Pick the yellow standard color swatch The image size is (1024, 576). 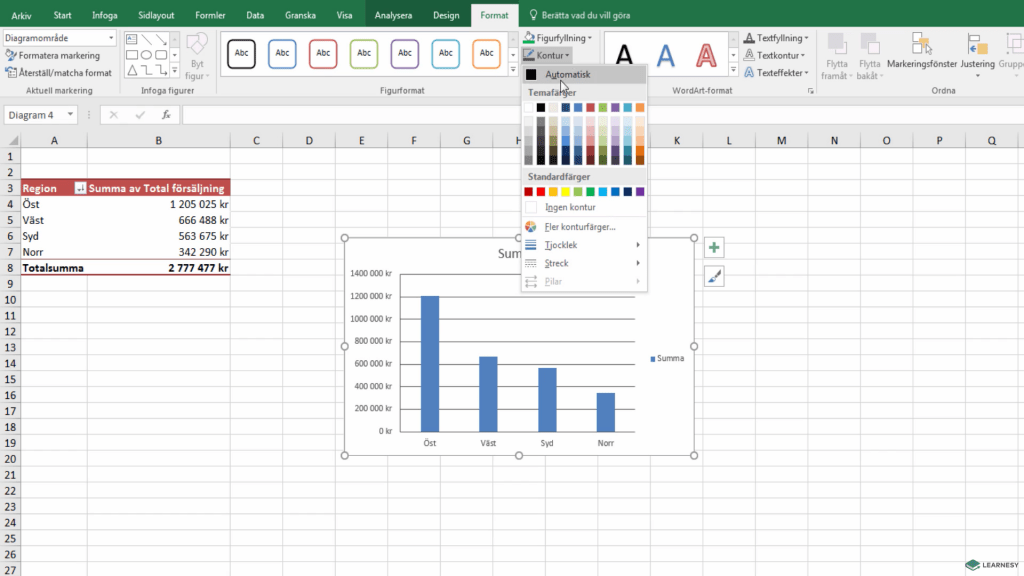tap(567, 192)
